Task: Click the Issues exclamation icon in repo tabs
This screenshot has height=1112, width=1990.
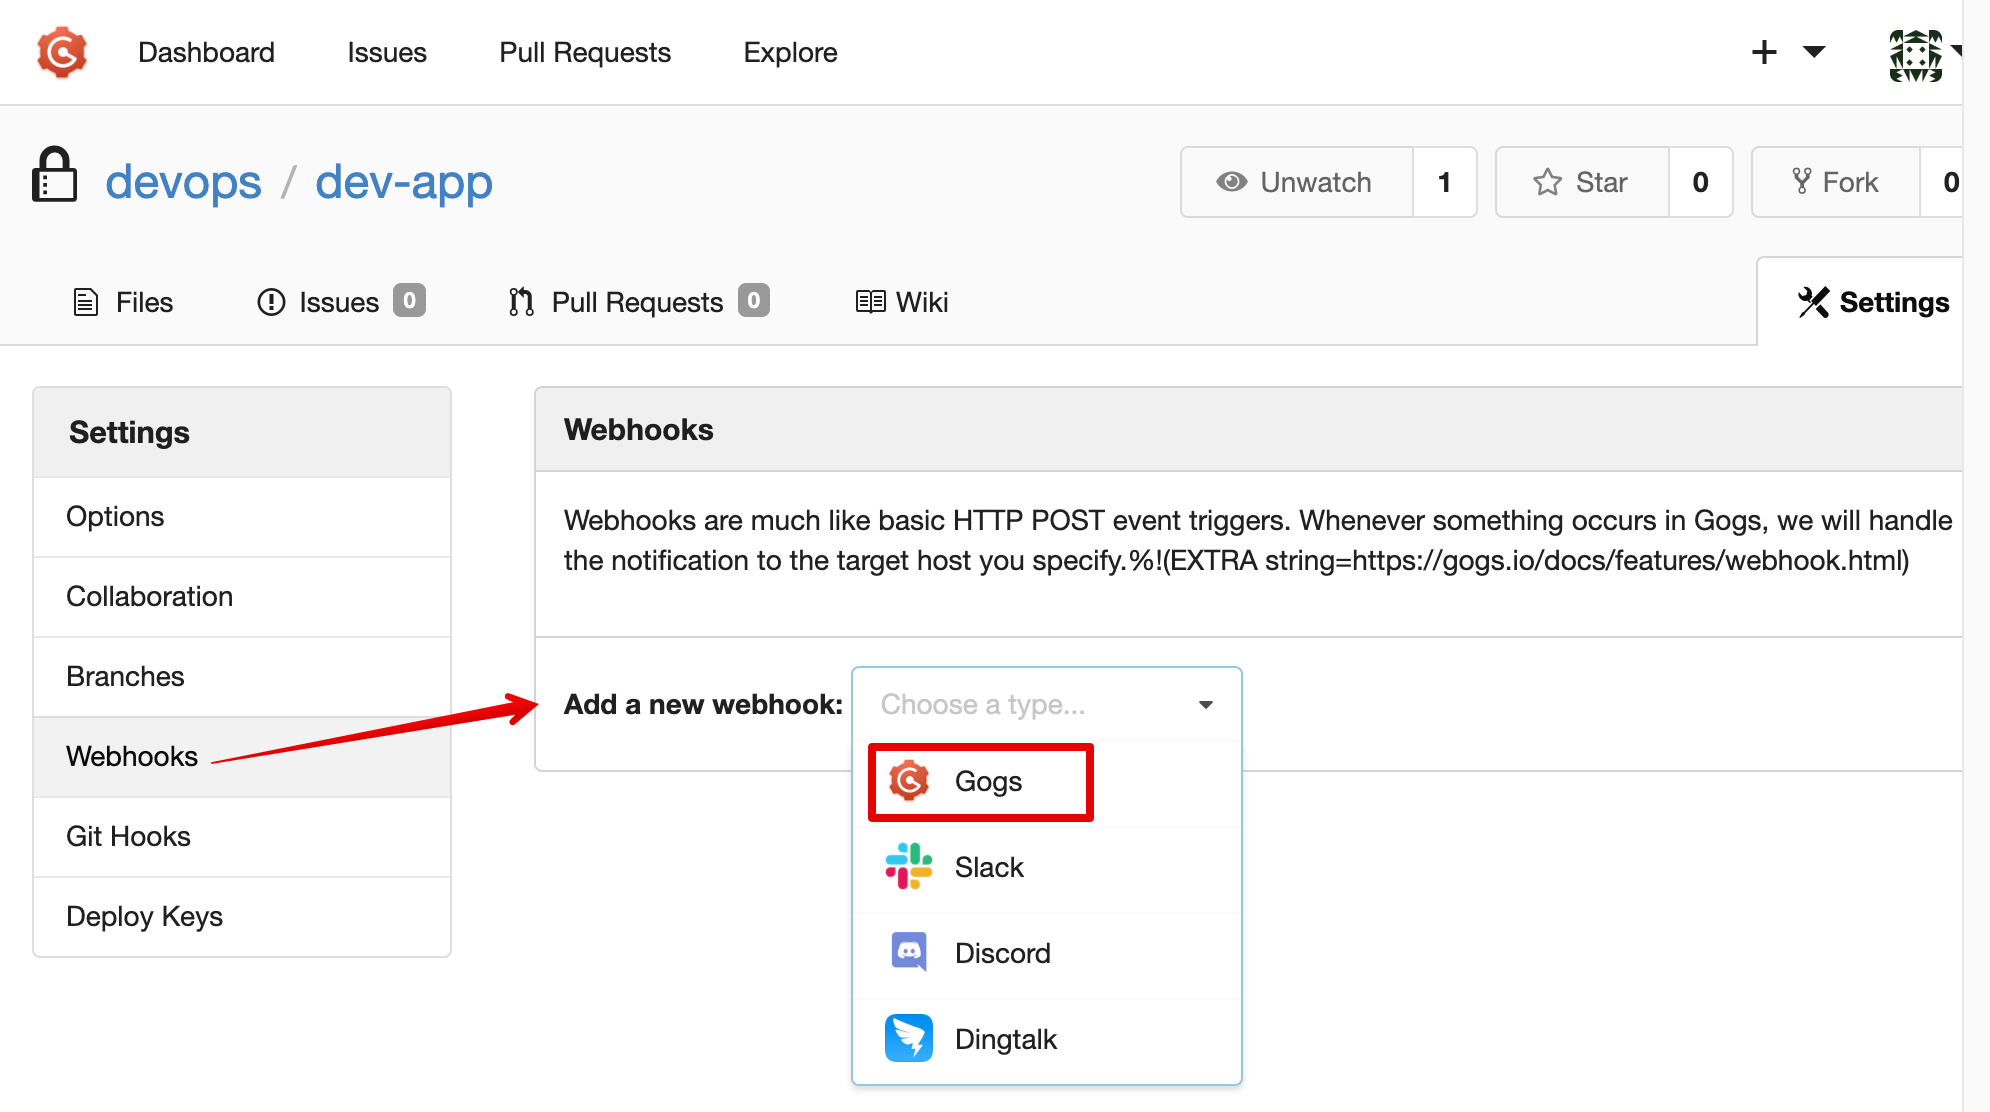Action: (x=271, y=302)
